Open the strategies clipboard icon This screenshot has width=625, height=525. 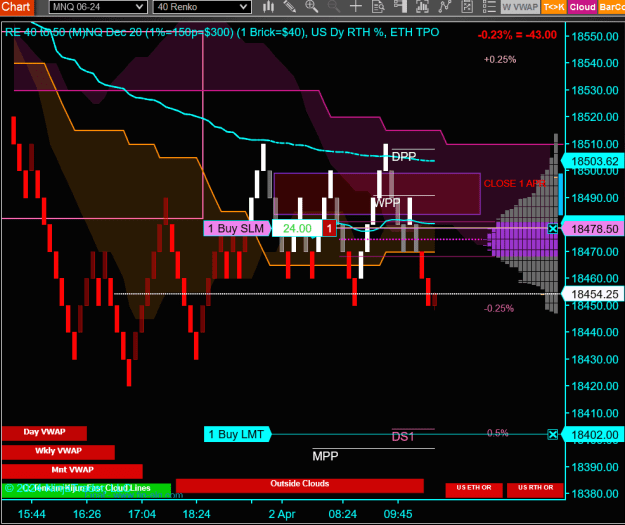click(x=467, y=7)
